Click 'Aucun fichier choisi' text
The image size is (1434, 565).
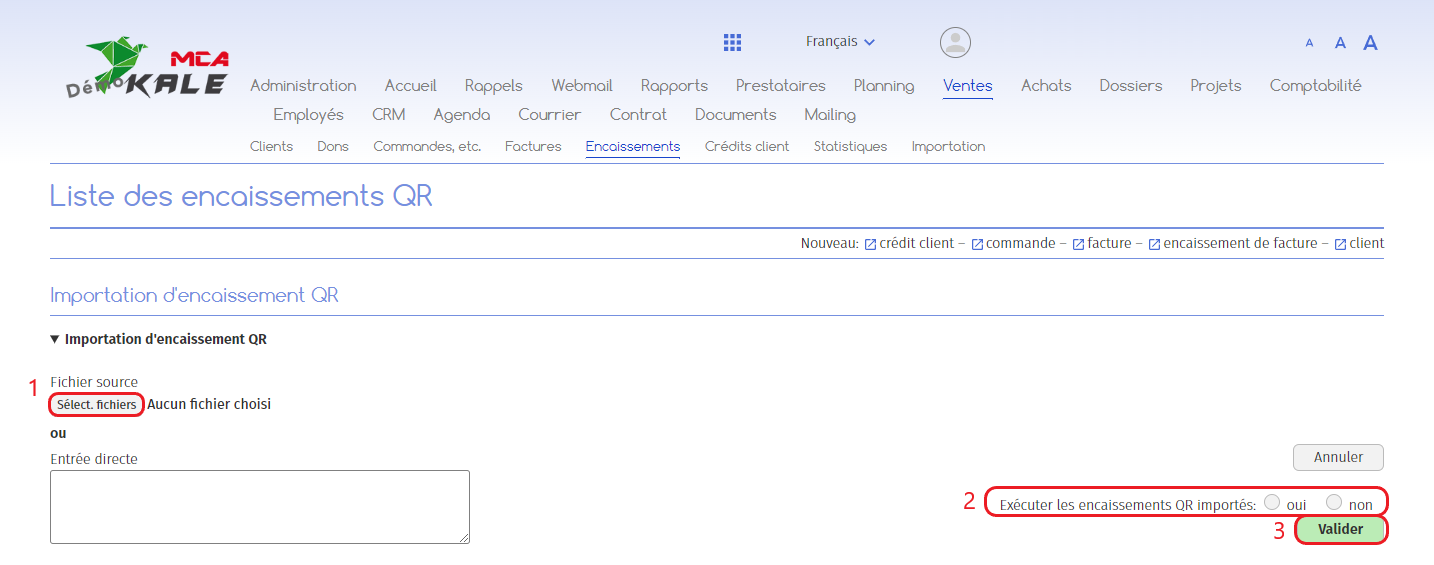209,405
